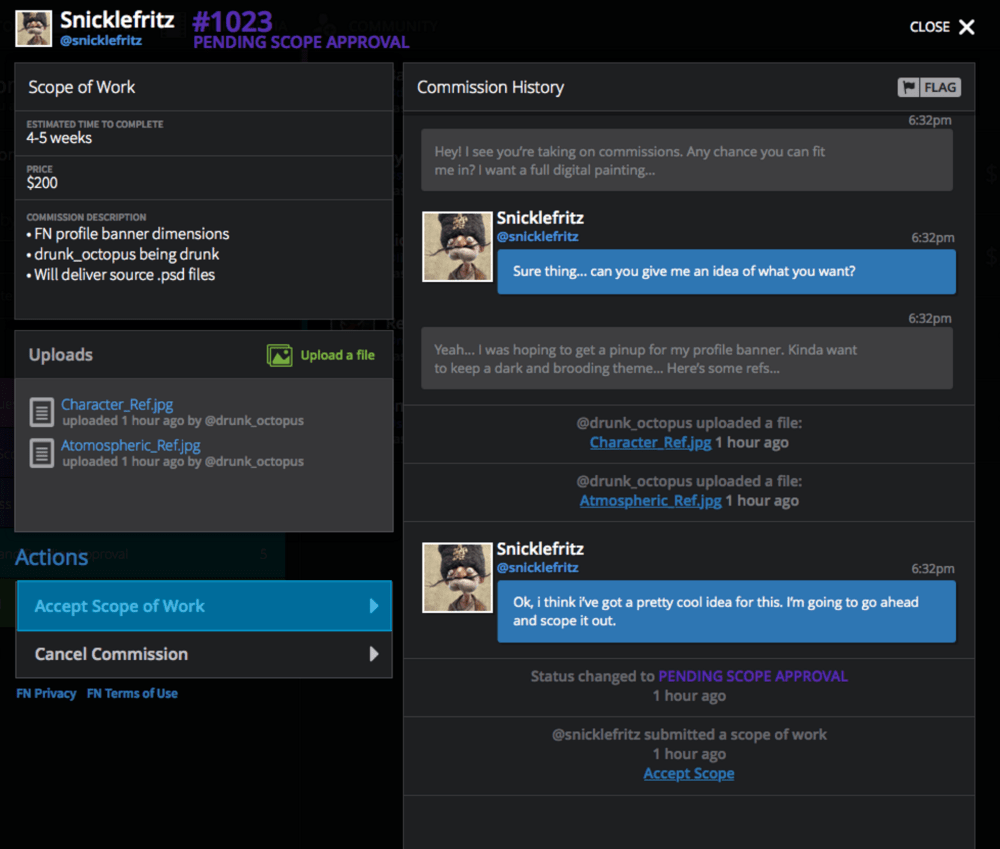Select the Commission History panel header
This screenshot has height=849, width=1000.
coord(490,87)
